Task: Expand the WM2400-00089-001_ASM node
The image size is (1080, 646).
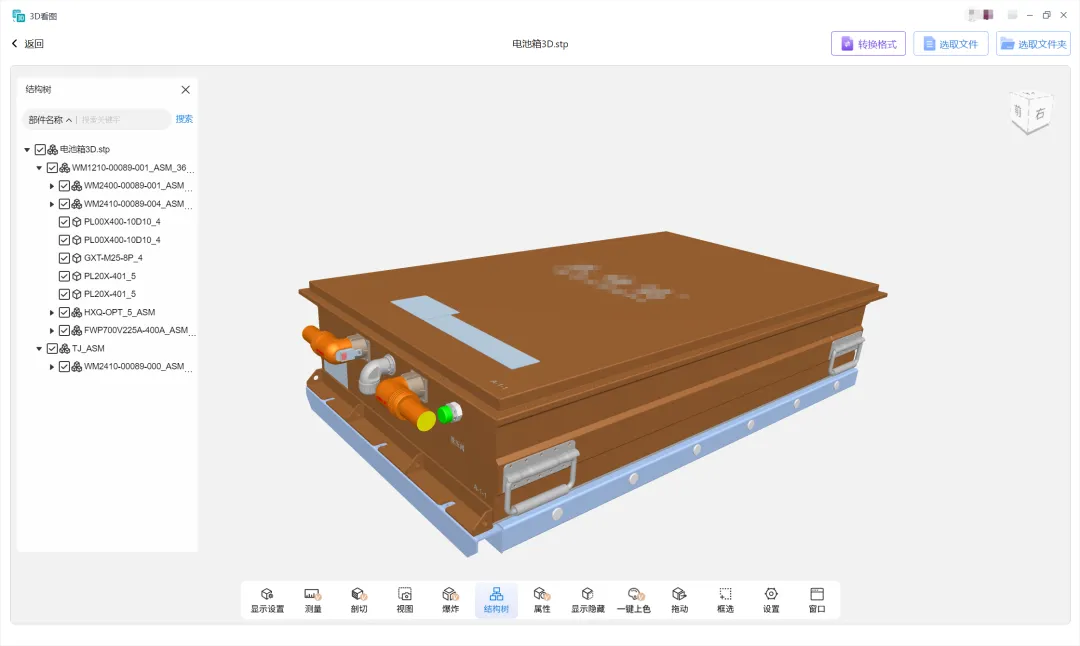Action: 52,186
